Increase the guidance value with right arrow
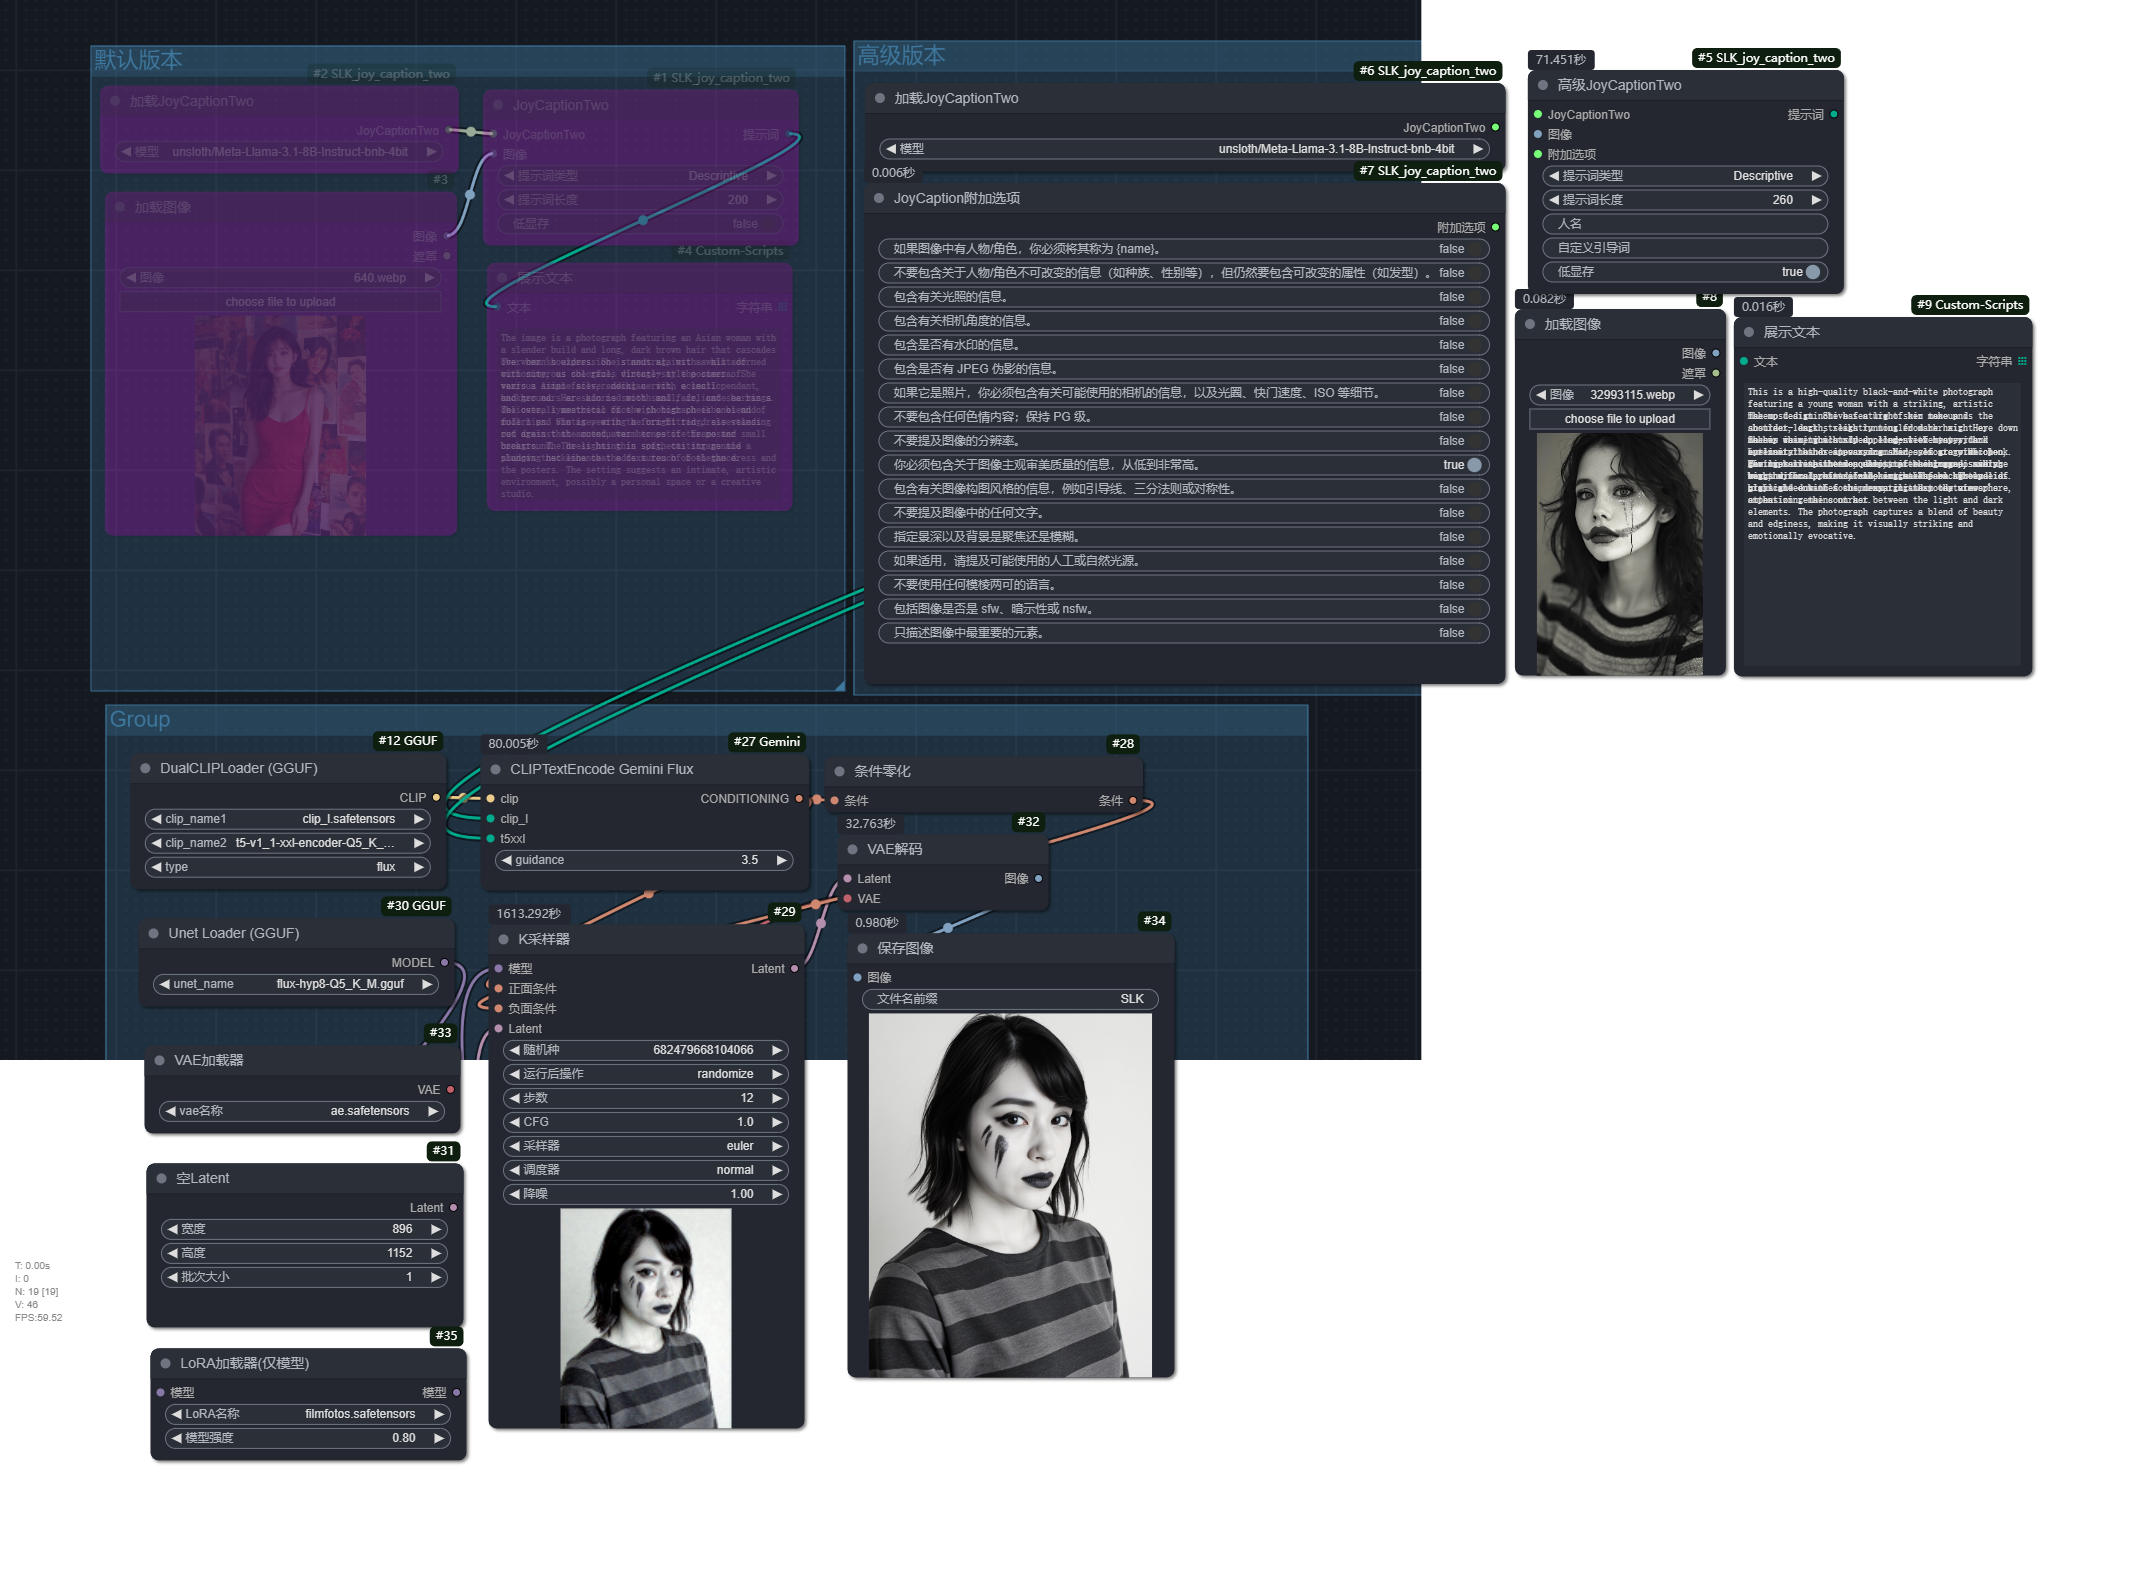 tap(781, 860)
